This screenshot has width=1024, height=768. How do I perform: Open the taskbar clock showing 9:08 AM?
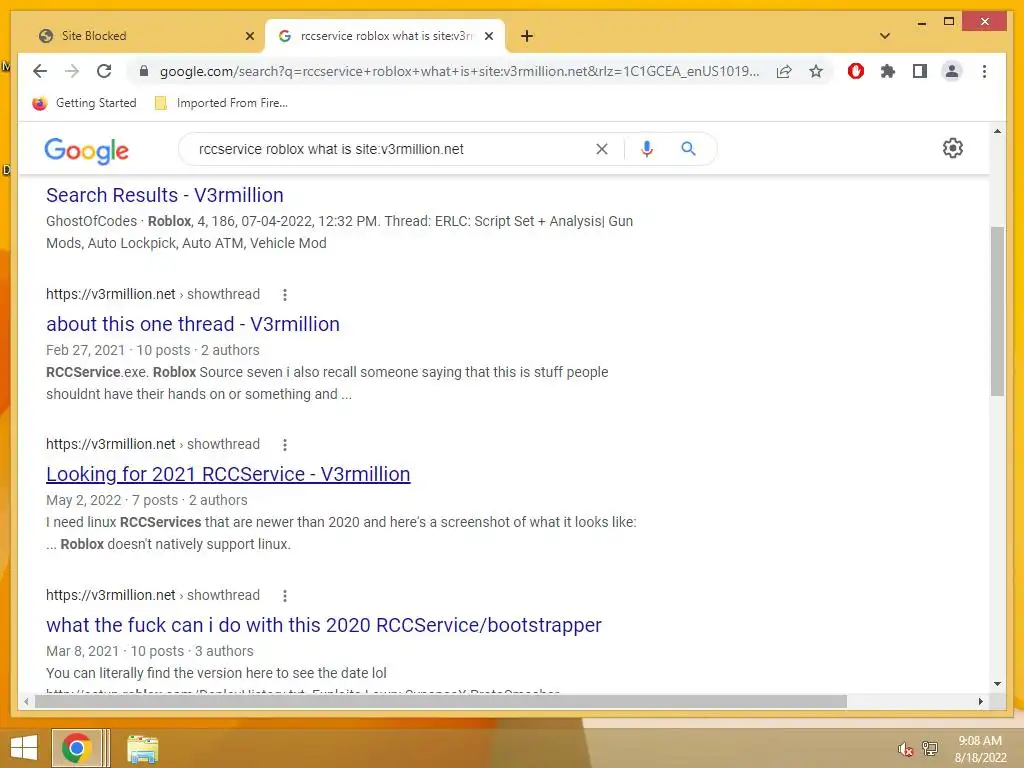980,749
